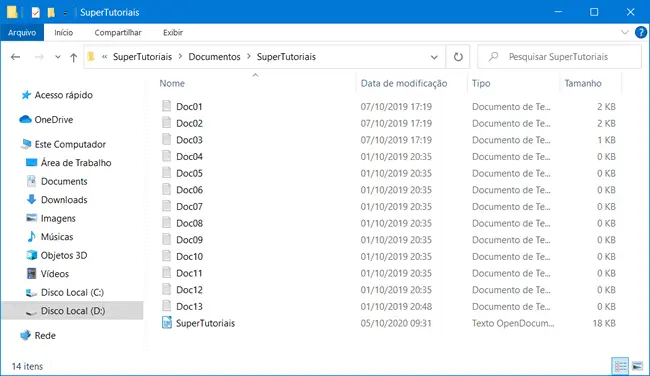650x376 pixels.
Task: Open the Arquivo menu
Action: (22, 32)
